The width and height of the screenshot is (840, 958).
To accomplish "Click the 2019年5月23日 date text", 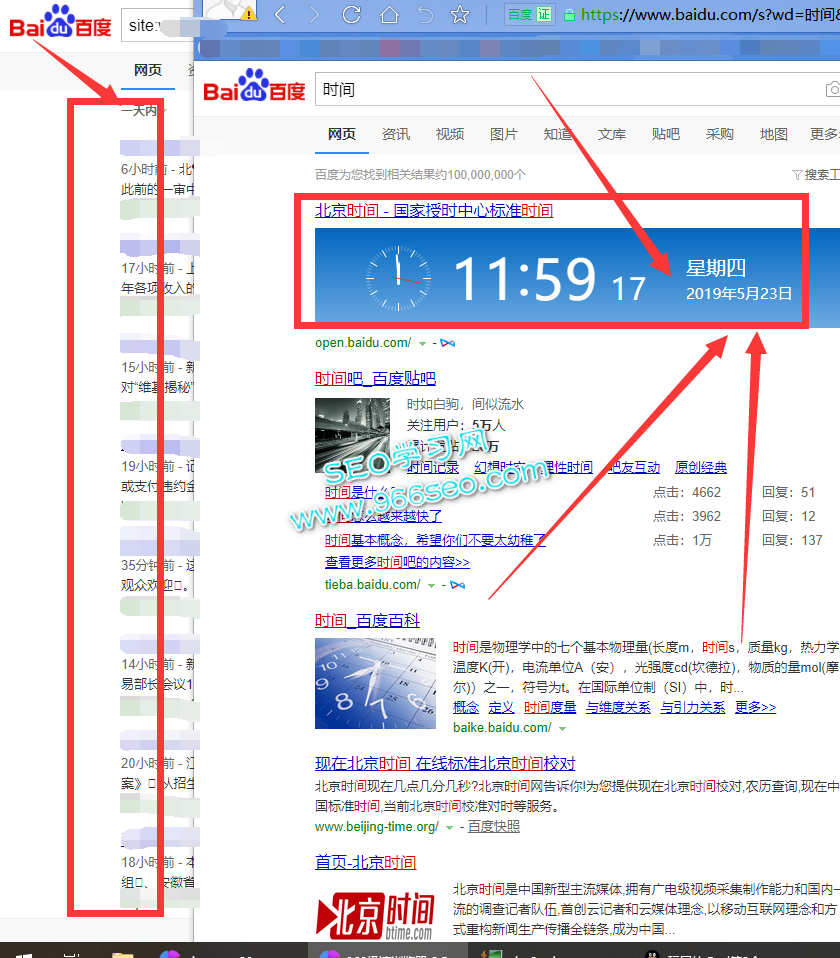I will coord(739,294).
